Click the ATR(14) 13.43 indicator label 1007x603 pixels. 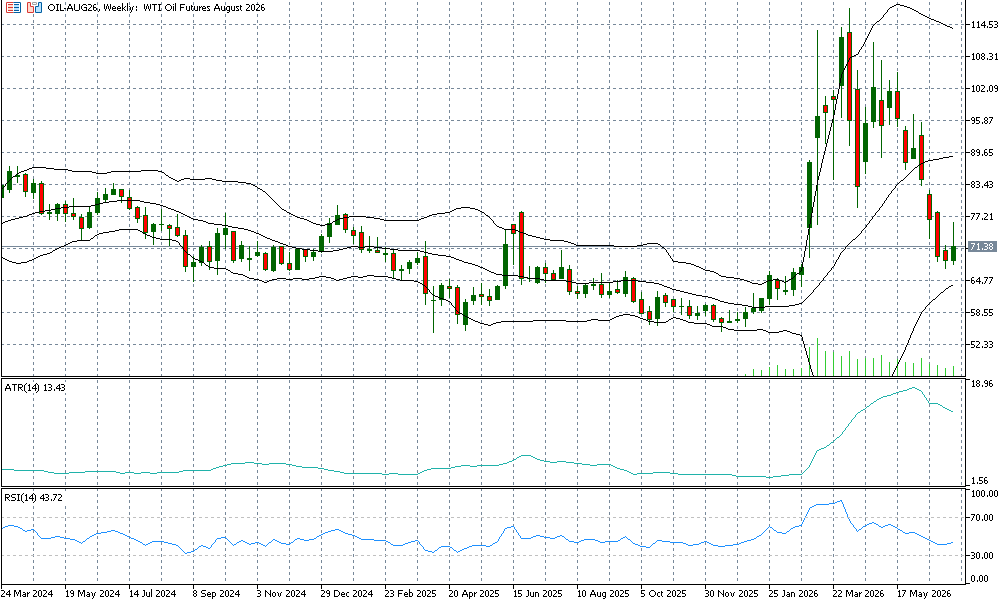click(x=35, y=388)
